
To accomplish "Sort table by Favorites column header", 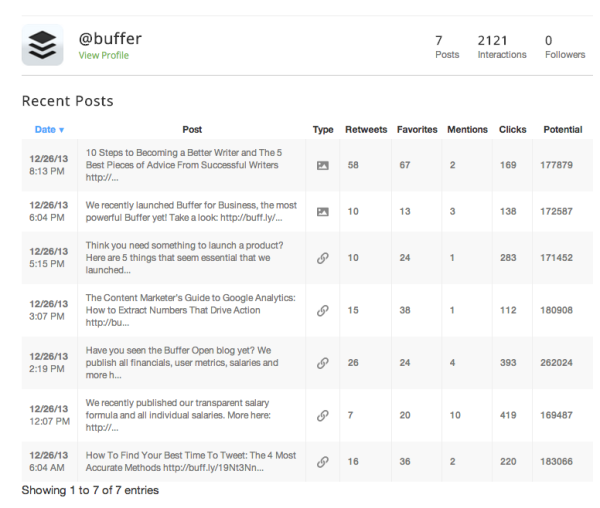I will point(417,130).
